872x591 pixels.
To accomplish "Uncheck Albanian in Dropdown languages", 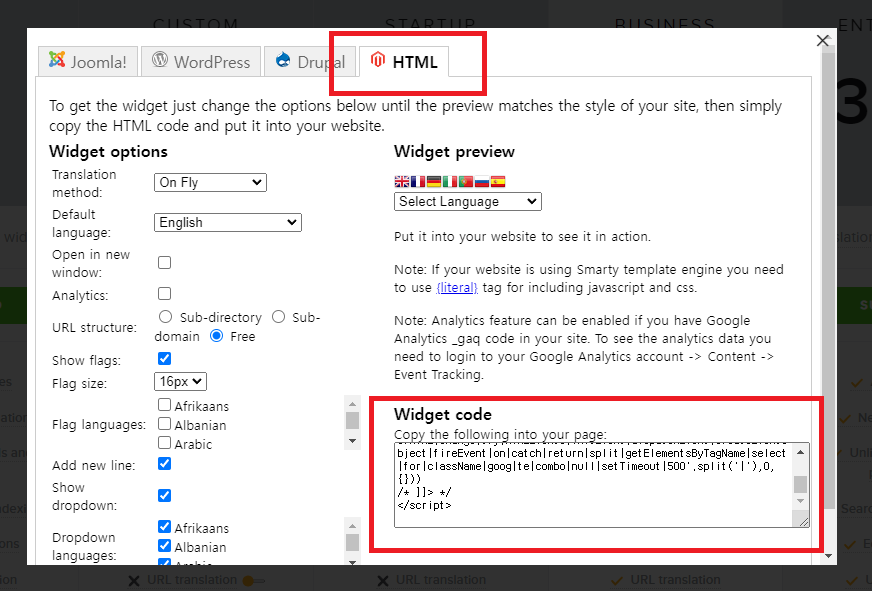I will (164, 546).
